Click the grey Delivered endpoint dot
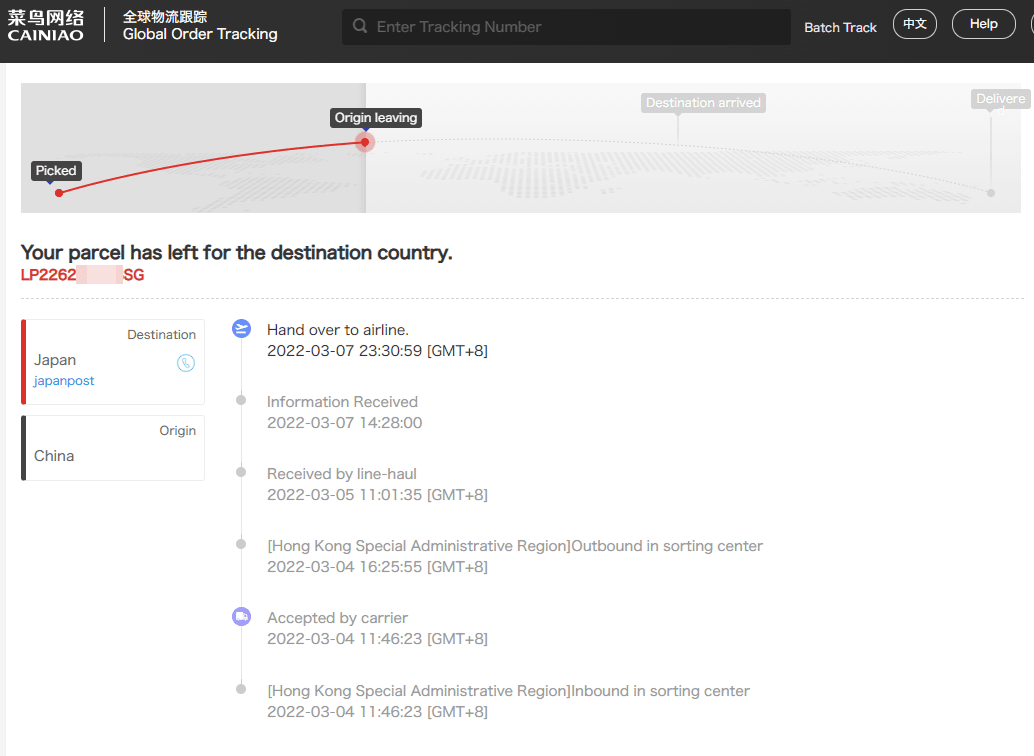Screen dimensions: 1034x756 990,192
